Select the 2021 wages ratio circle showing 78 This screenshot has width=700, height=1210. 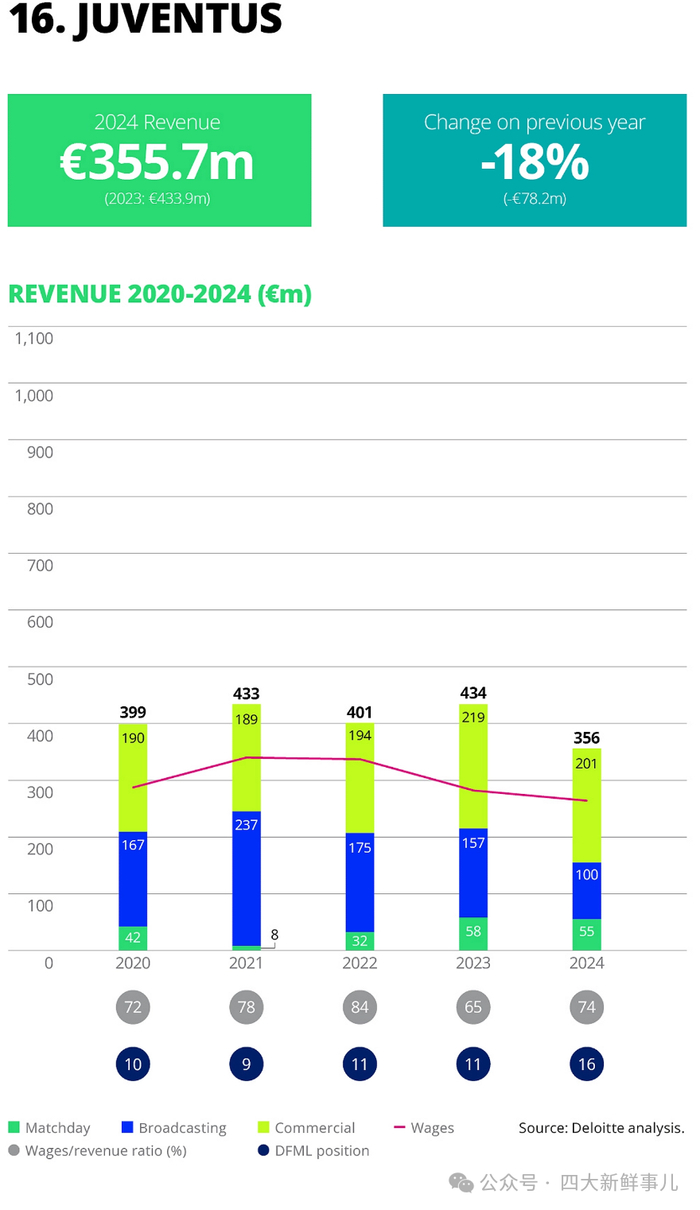[246, 1007]
